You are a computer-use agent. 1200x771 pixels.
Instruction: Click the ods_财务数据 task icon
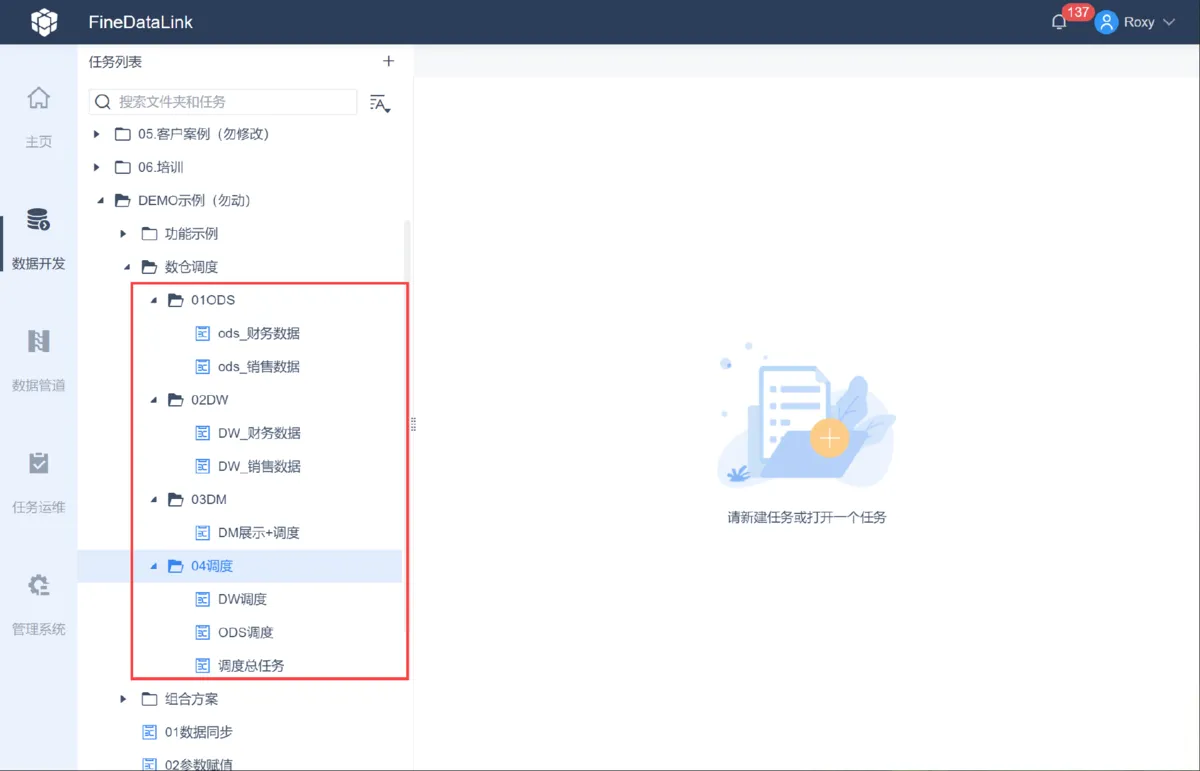[x=202, y=334]
